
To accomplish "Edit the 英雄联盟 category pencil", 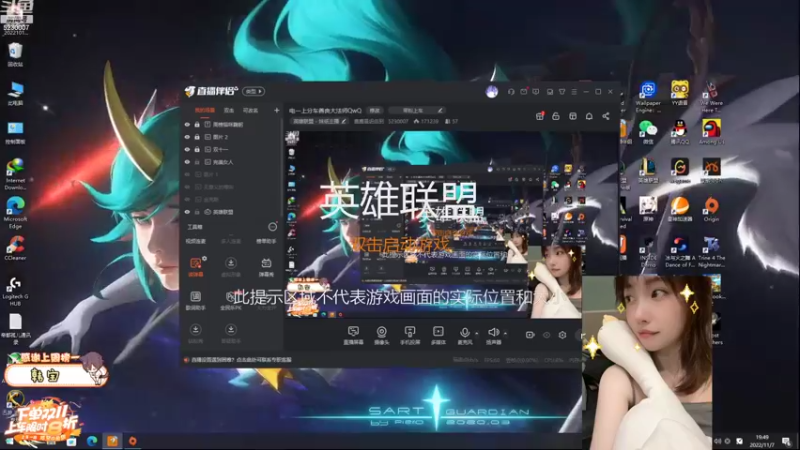I will tap(343, 121).
